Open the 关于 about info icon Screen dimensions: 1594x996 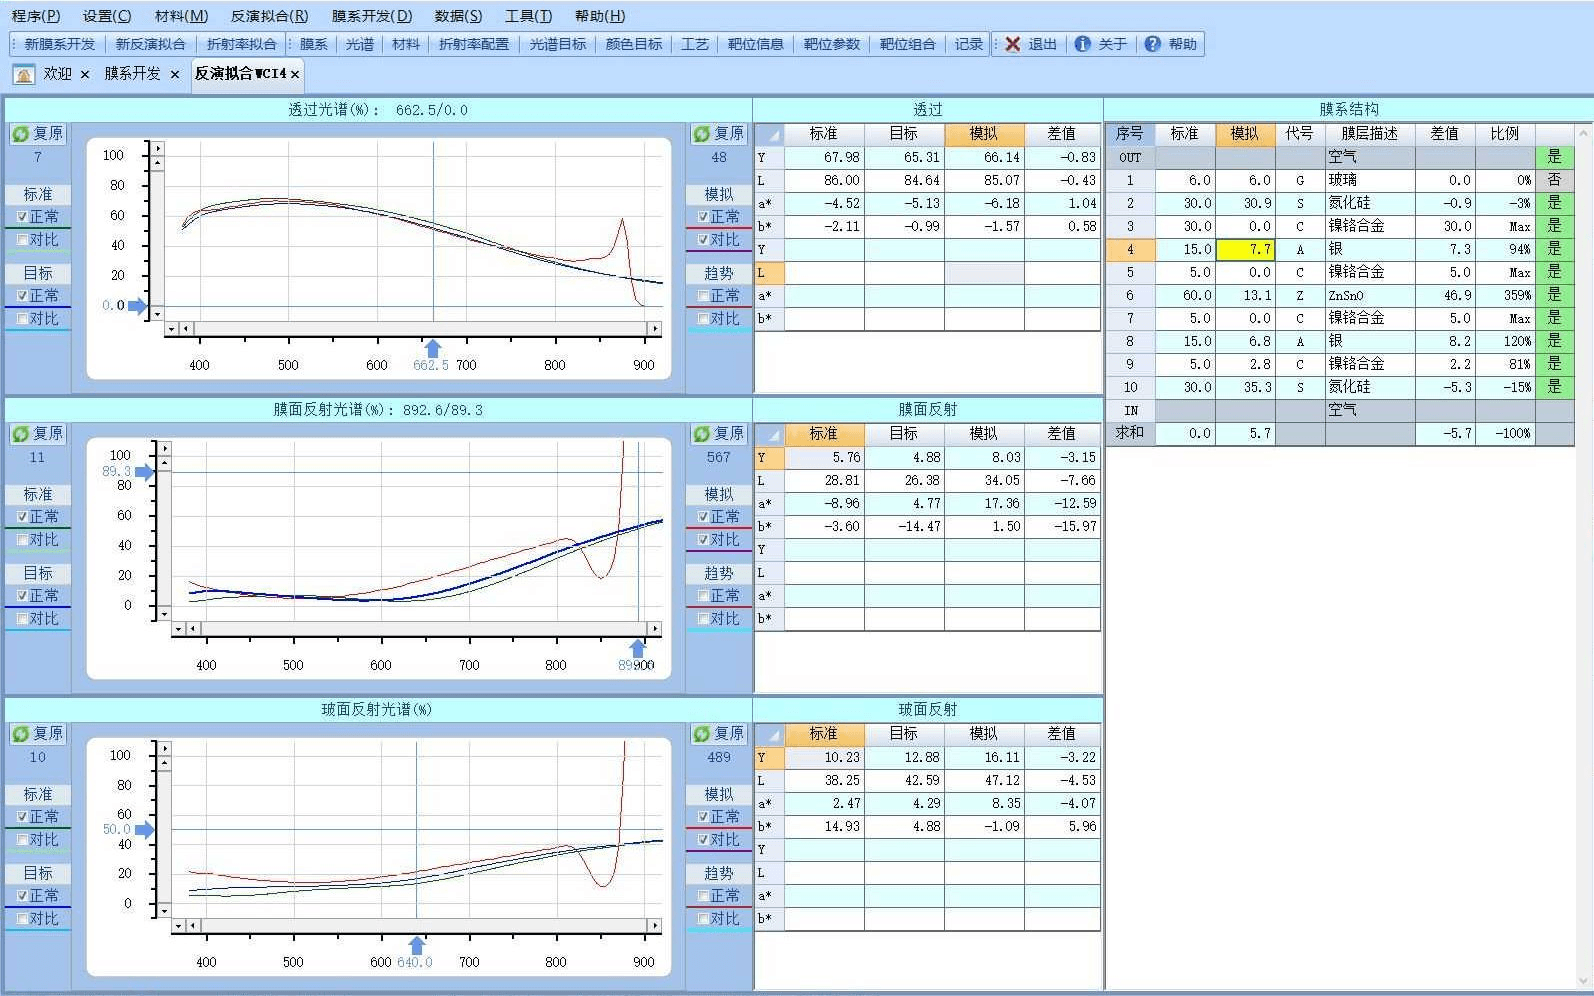point(1082,44)
